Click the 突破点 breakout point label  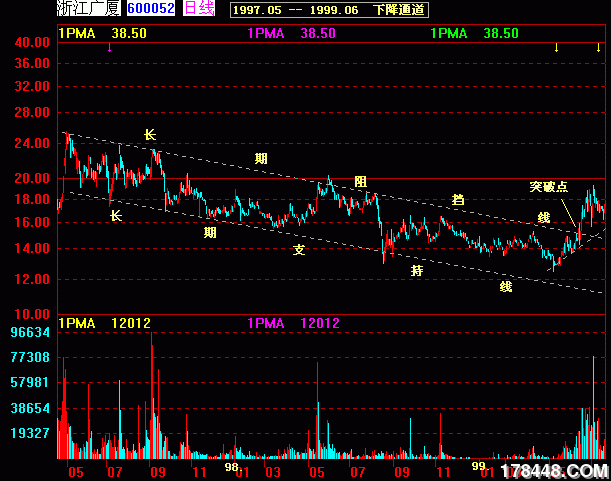click(549, 187)
